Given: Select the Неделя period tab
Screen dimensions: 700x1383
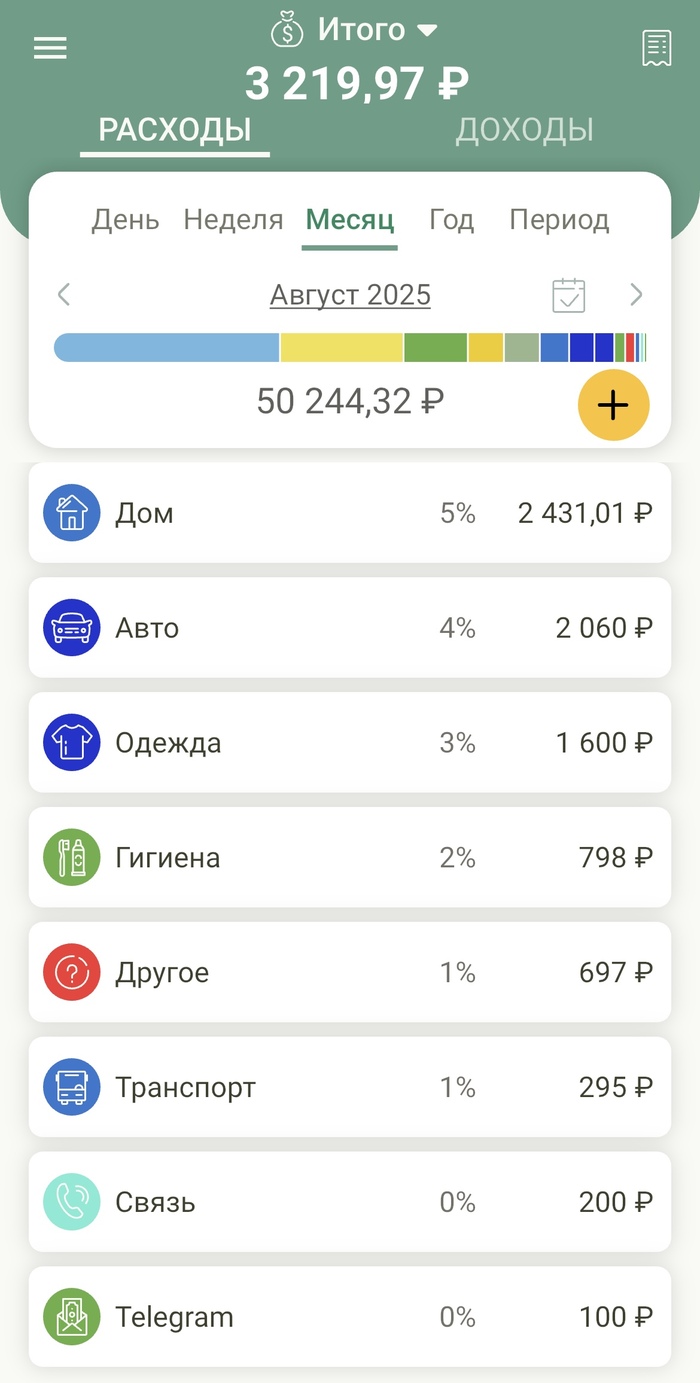Looking at the screenshot, I should pos(233,220).
